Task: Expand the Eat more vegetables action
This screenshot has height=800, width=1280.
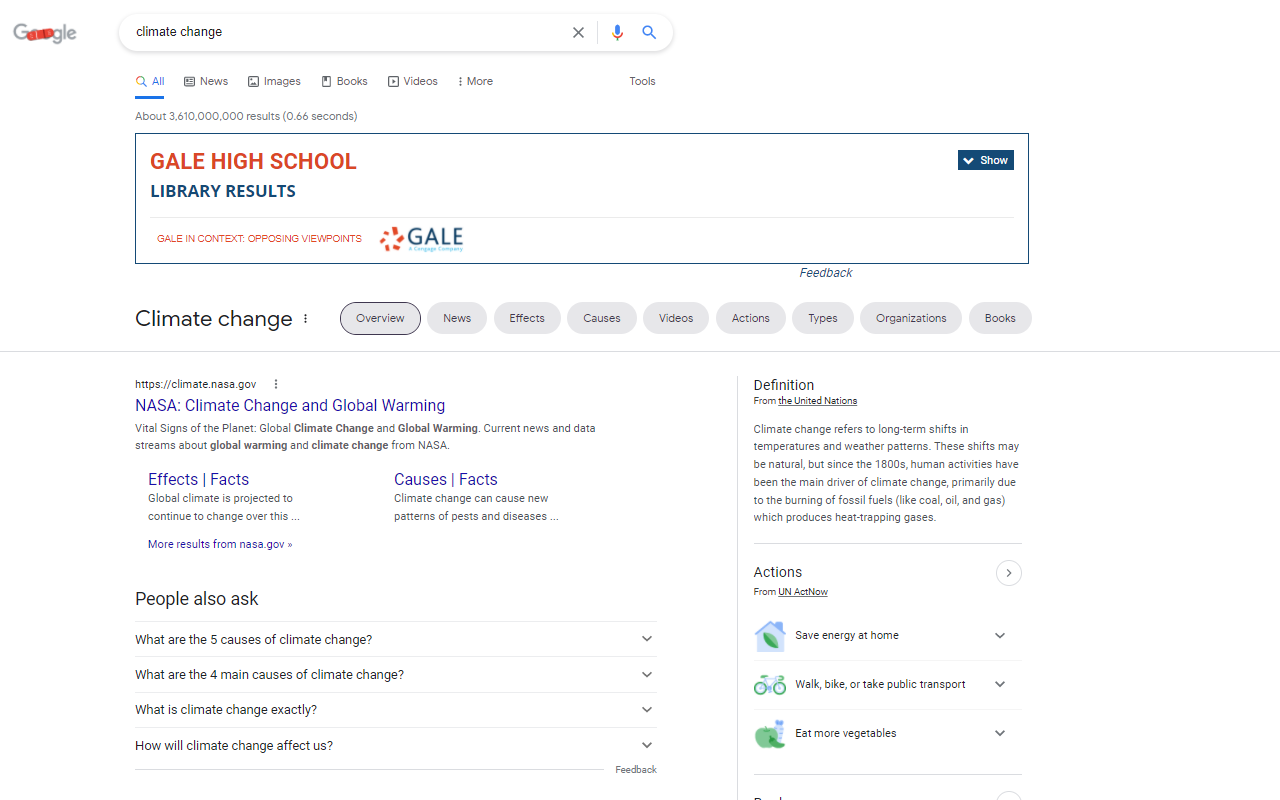Action: [x=887, y=734]
